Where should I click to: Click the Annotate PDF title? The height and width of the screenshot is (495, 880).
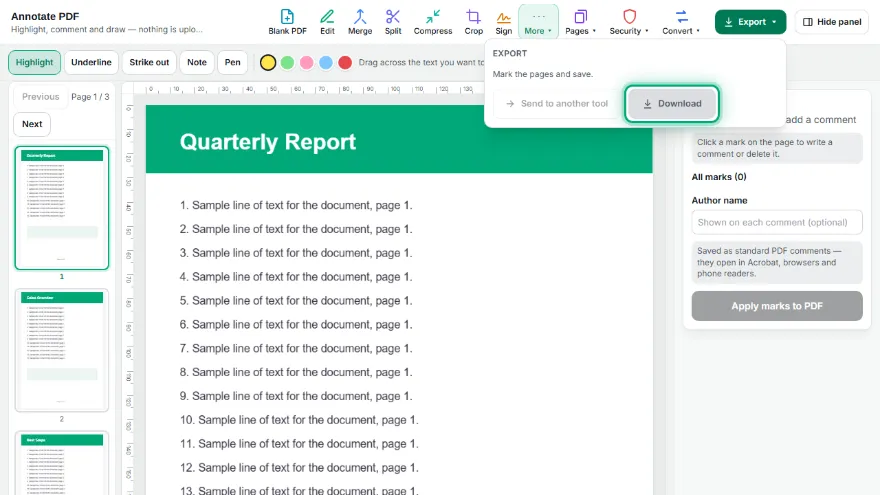(45, 16)
